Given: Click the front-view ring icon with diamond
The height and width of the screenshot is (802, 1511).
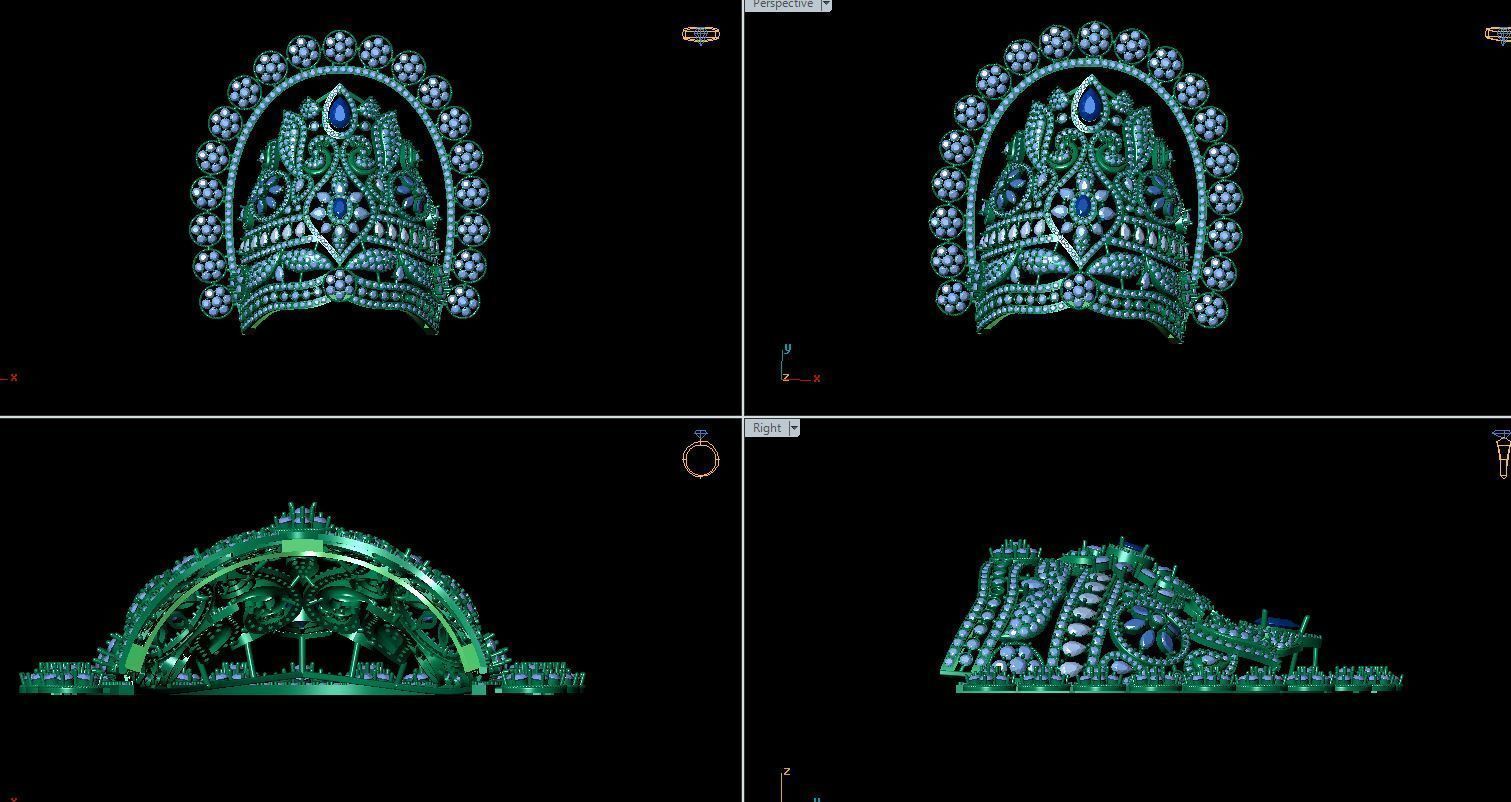Looking at the screenshot, I should [701, 454].
